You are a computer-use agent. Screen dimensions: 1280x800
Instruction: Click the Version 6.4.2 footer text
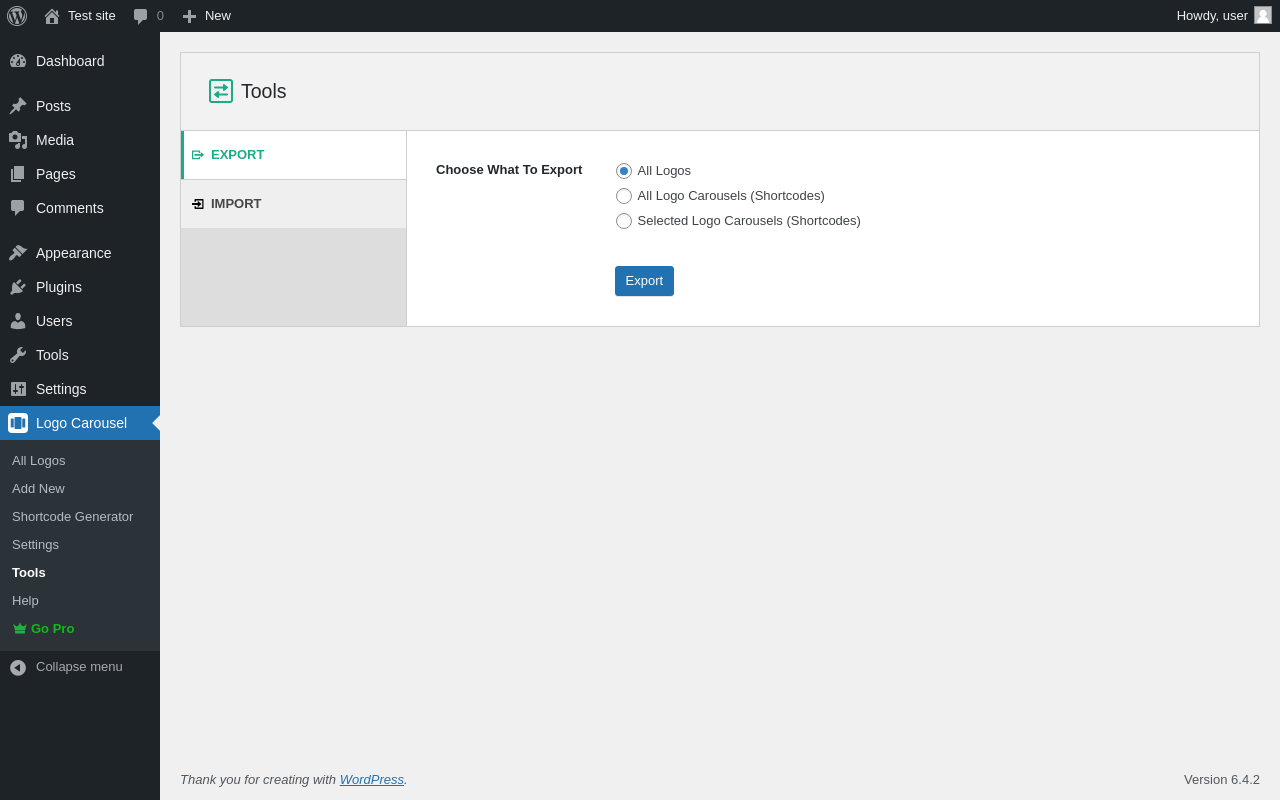coord(1222,779)
